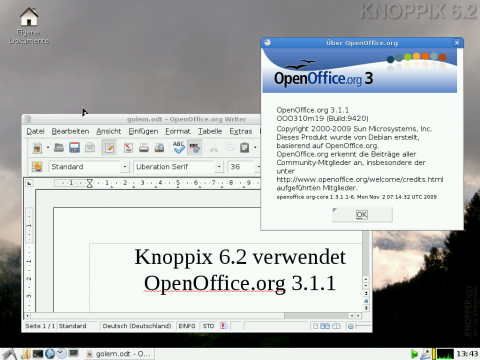This screenshot has width=480, height=360.
Task: Save the document with the floppy disk icon
Action: (74, 147)
